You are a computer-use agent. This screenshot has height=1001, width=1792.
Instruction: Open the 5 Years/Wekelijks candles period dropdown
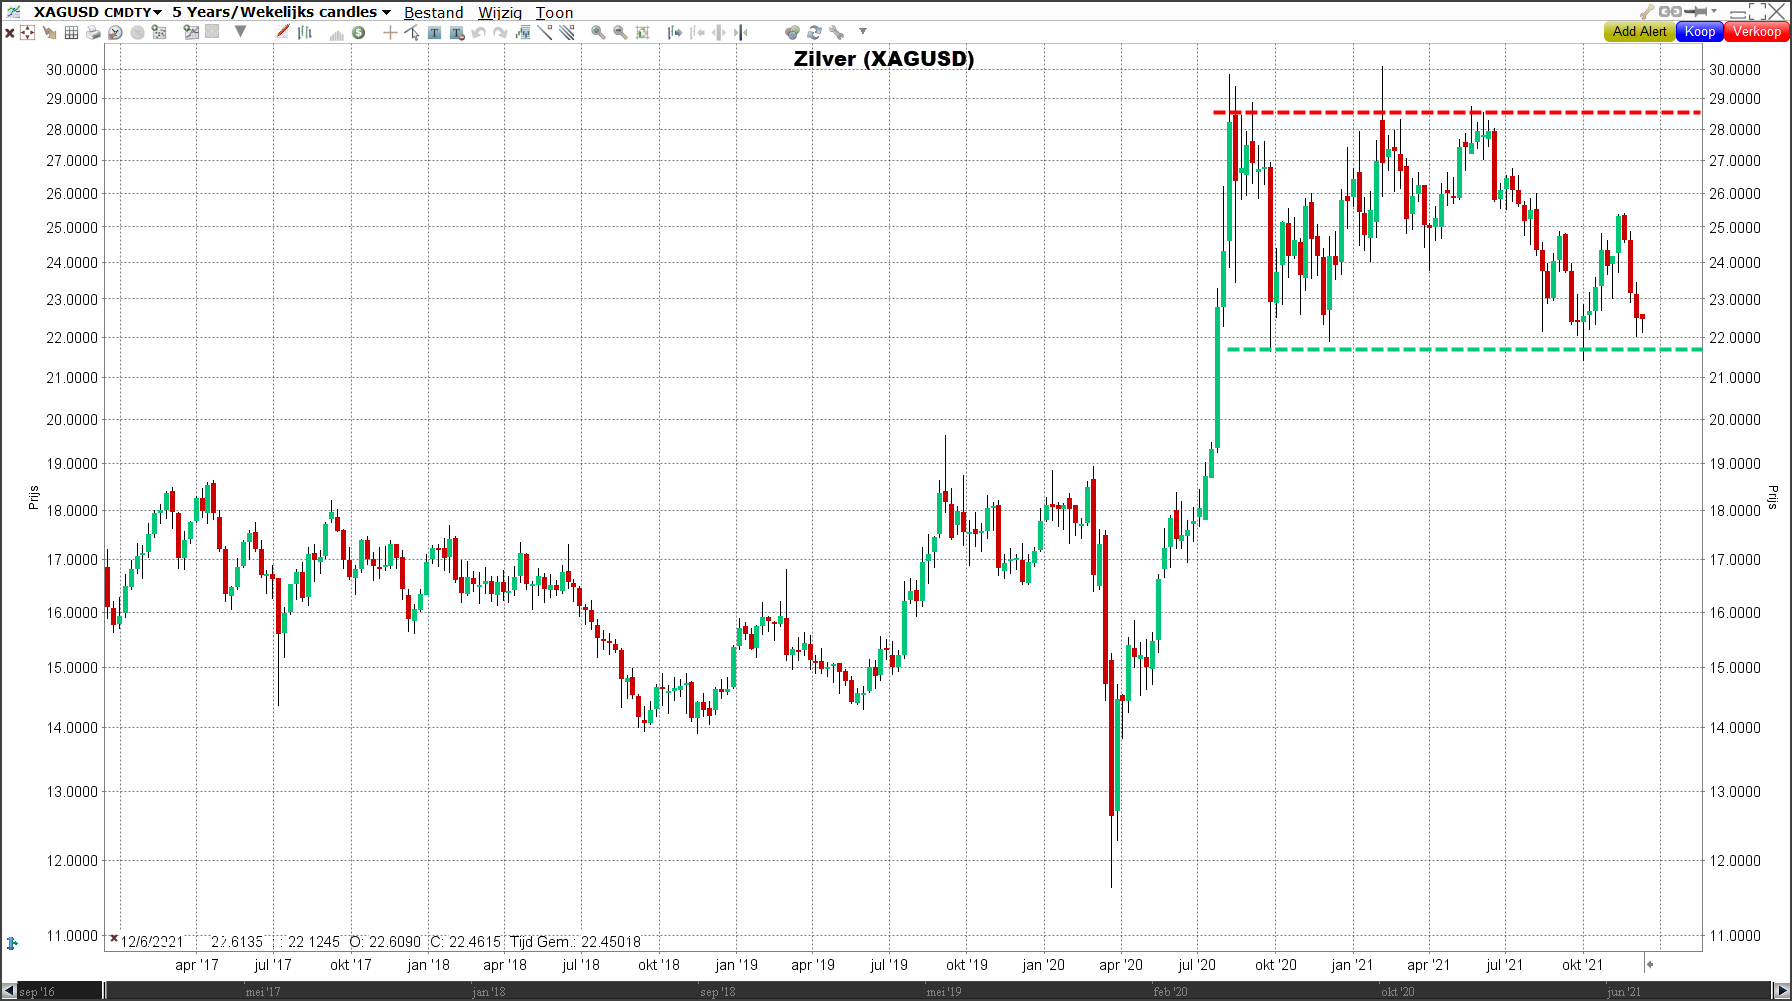tap(281, 12)
